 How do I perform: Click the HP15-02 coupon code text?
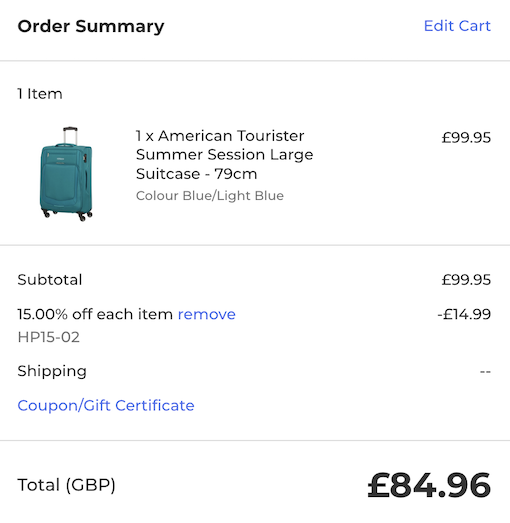pyautogui.click(x=49, y=337)
